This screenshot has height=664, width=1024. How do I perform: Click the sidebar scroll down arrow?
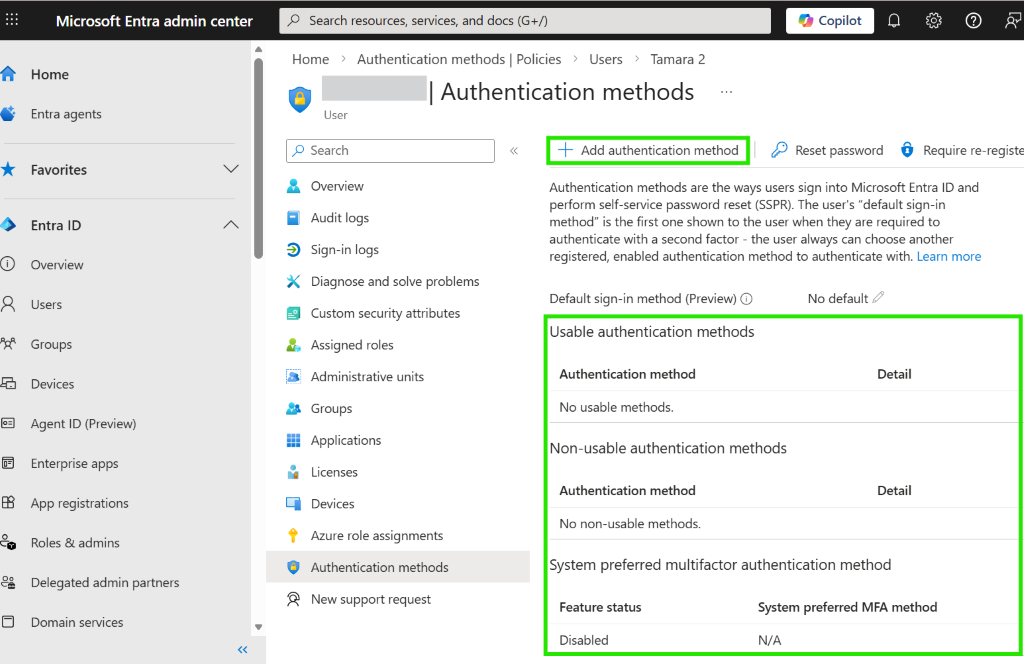click(x=259, y=627)
